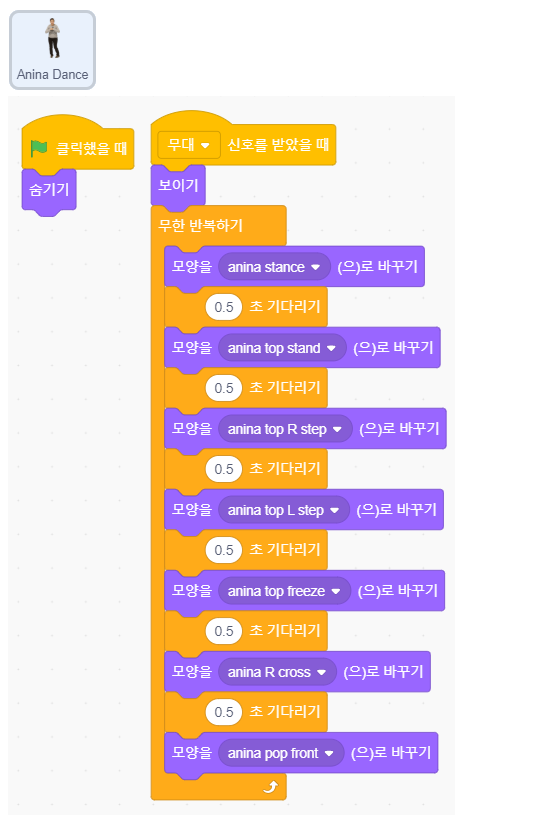Edit the 0.5 wait value after anina top R step
Screen dimensions: 556x825
[x=224, y=469]
